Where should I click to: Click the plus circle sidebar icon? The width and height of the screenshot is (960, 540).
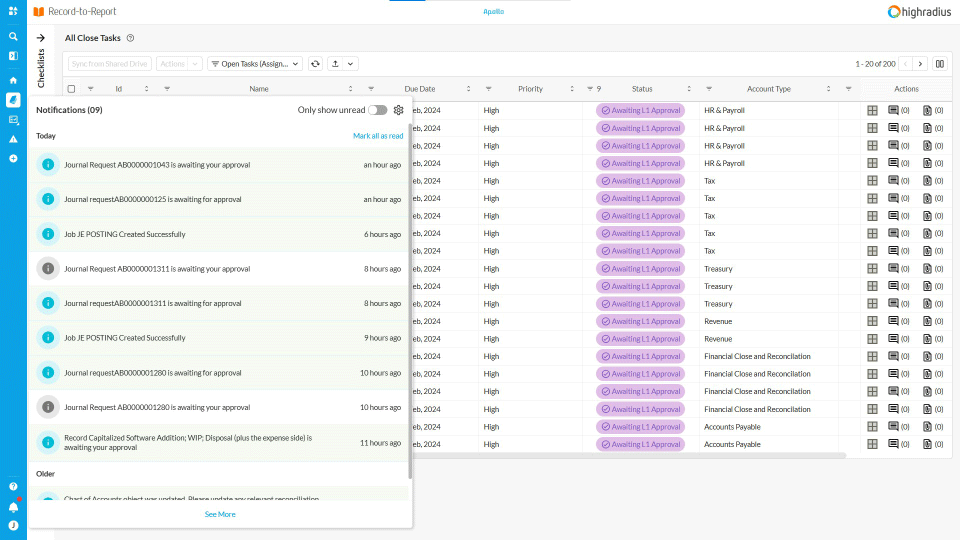click(x=13, y=159)
